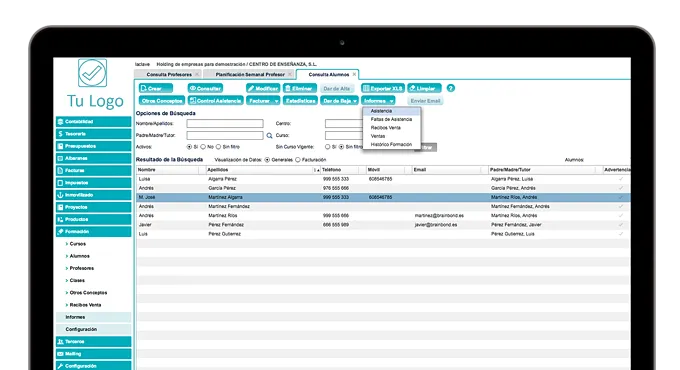Viewport: 680px width, 370px height.
Task: Choose Histórico Formación report
Action: pos(392,144)
